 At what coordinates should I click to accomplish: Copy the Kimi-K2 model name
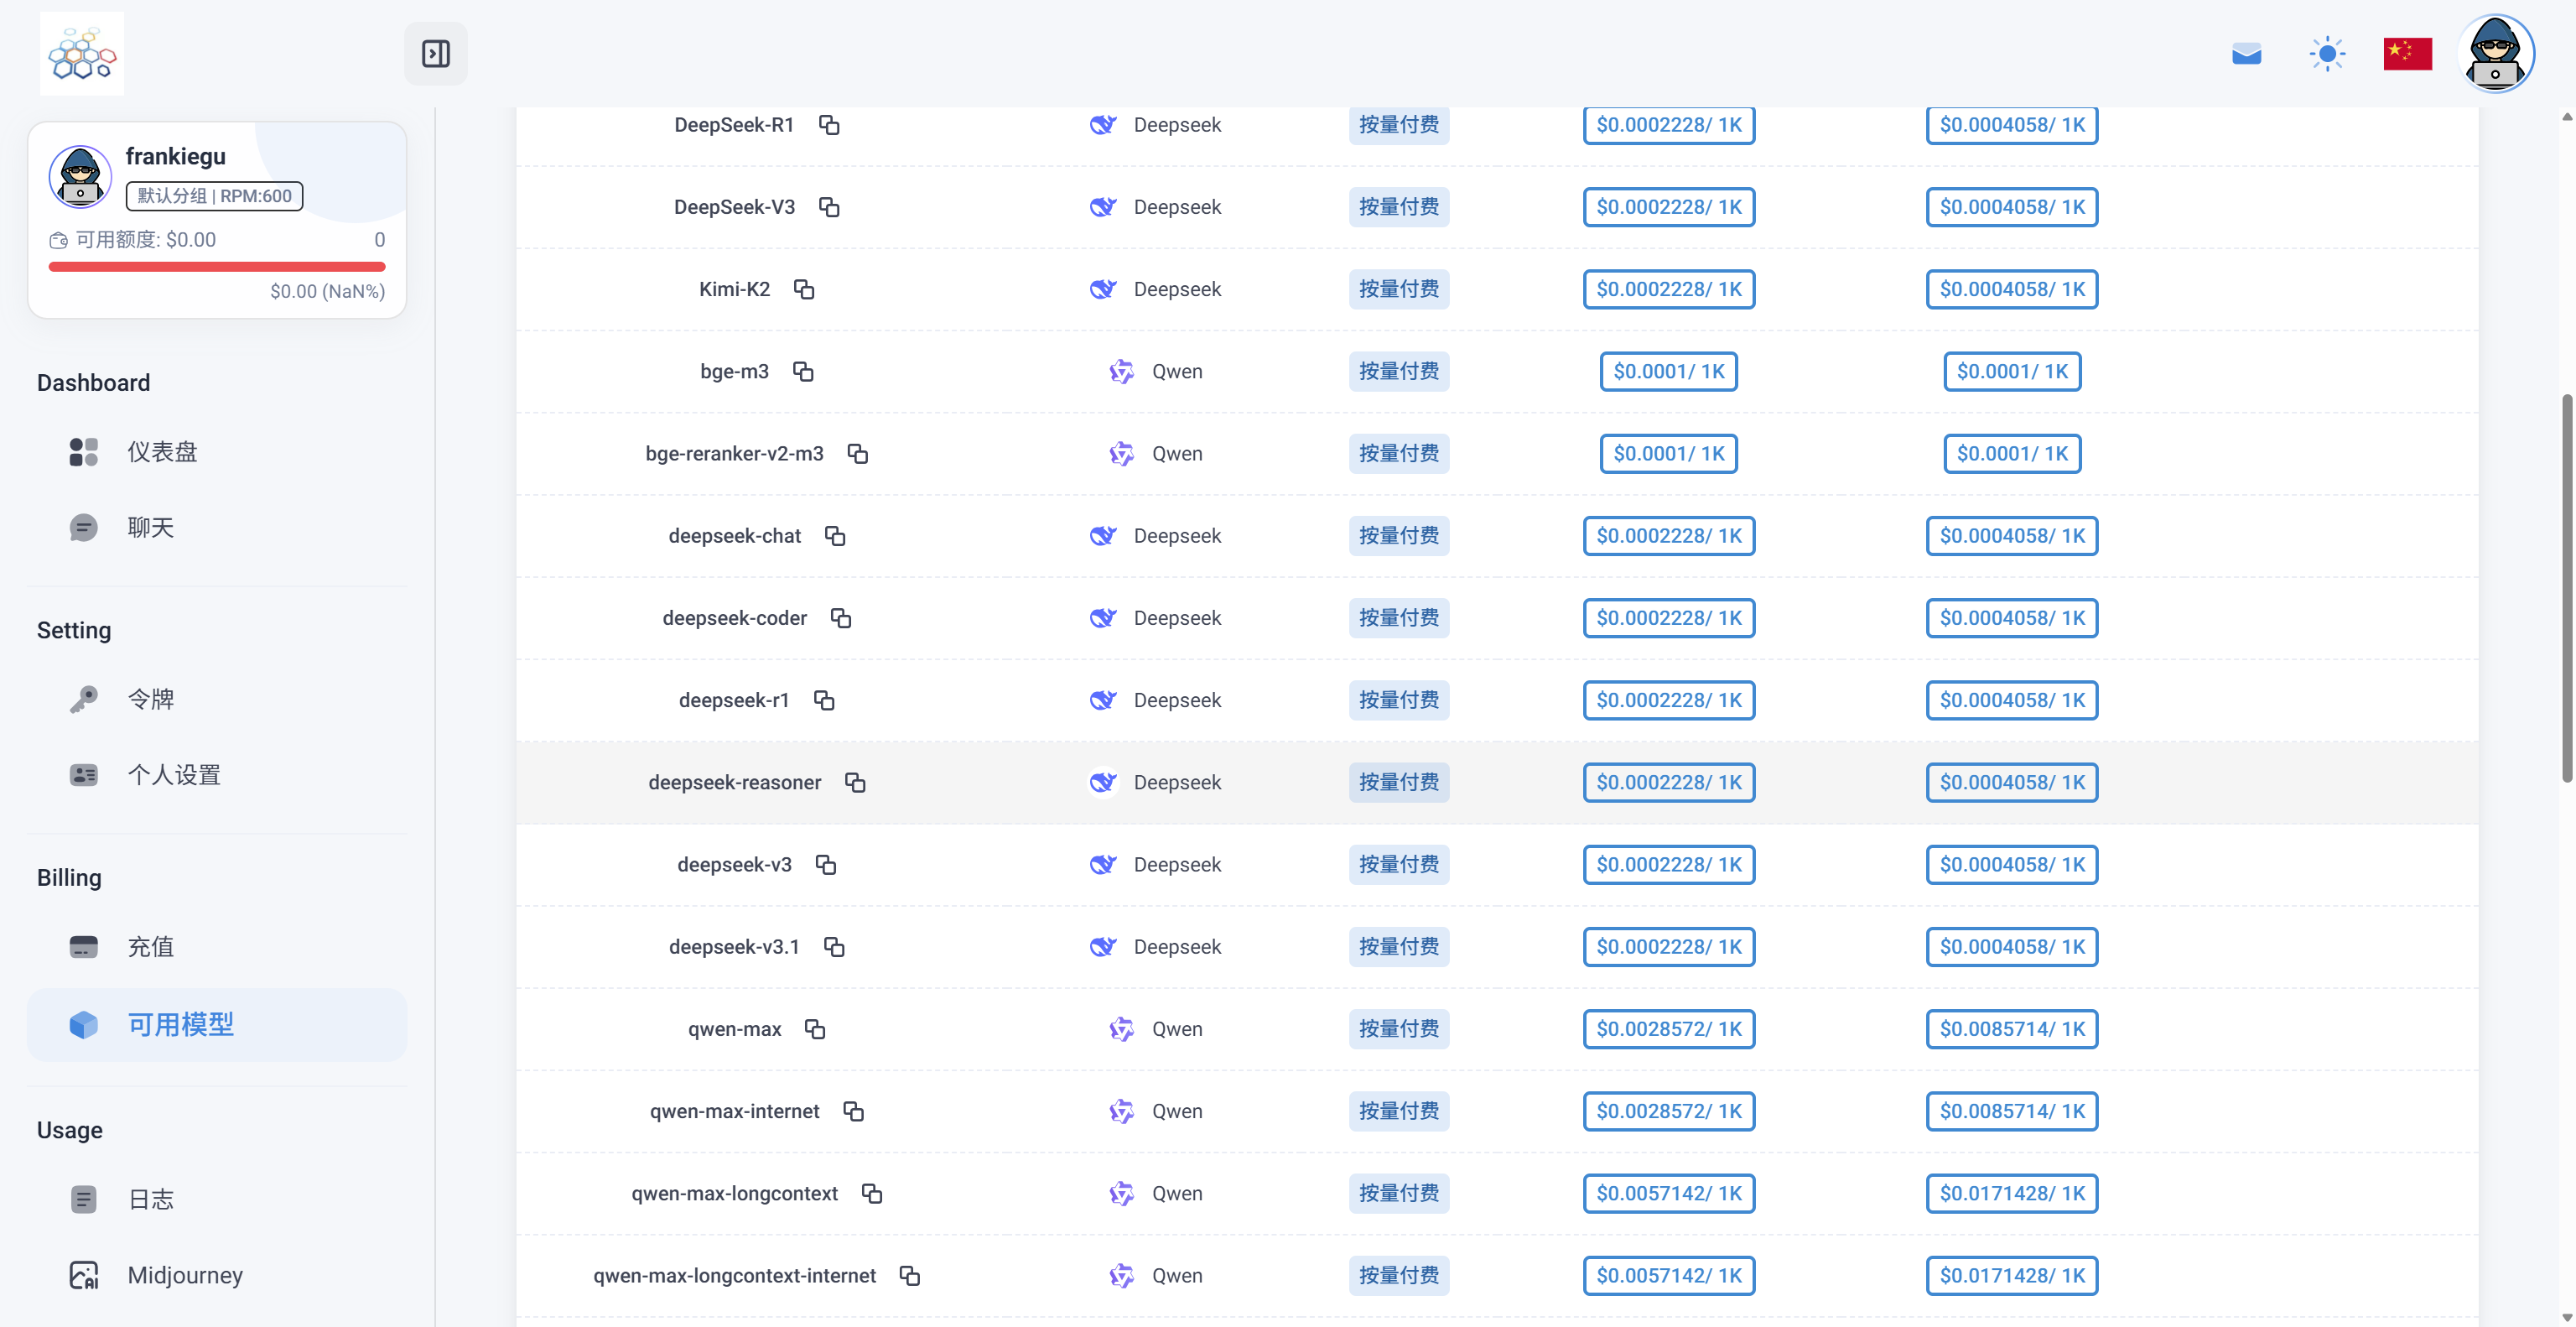(804, 290)
